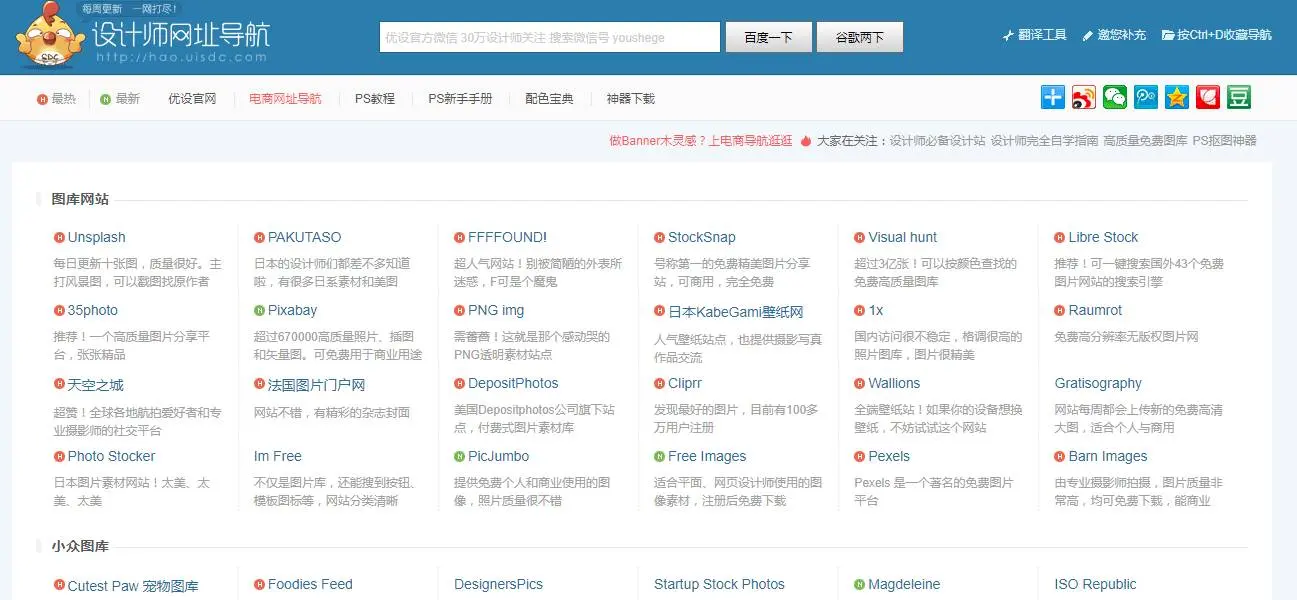The width and height of the screenshot is (1297, 600).
Task: Open the PS新手手册 nav item
Action: coord(460,99)
